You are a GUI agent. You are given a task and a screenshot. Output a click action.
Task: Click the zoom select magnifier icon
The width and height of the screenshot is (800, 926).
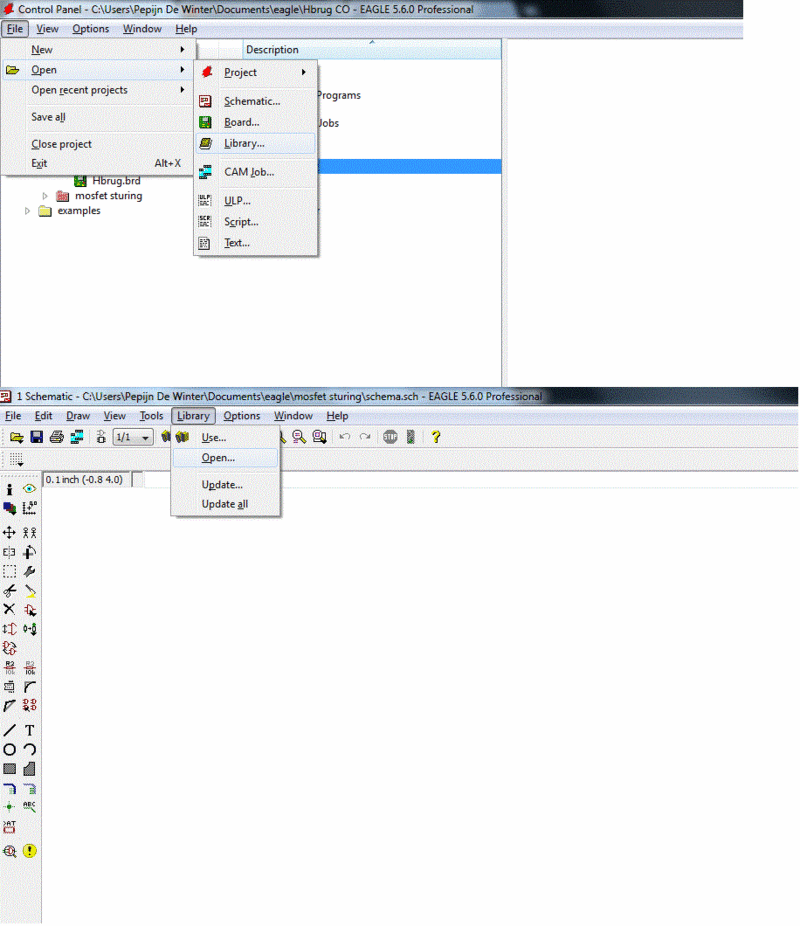(319, 438)
